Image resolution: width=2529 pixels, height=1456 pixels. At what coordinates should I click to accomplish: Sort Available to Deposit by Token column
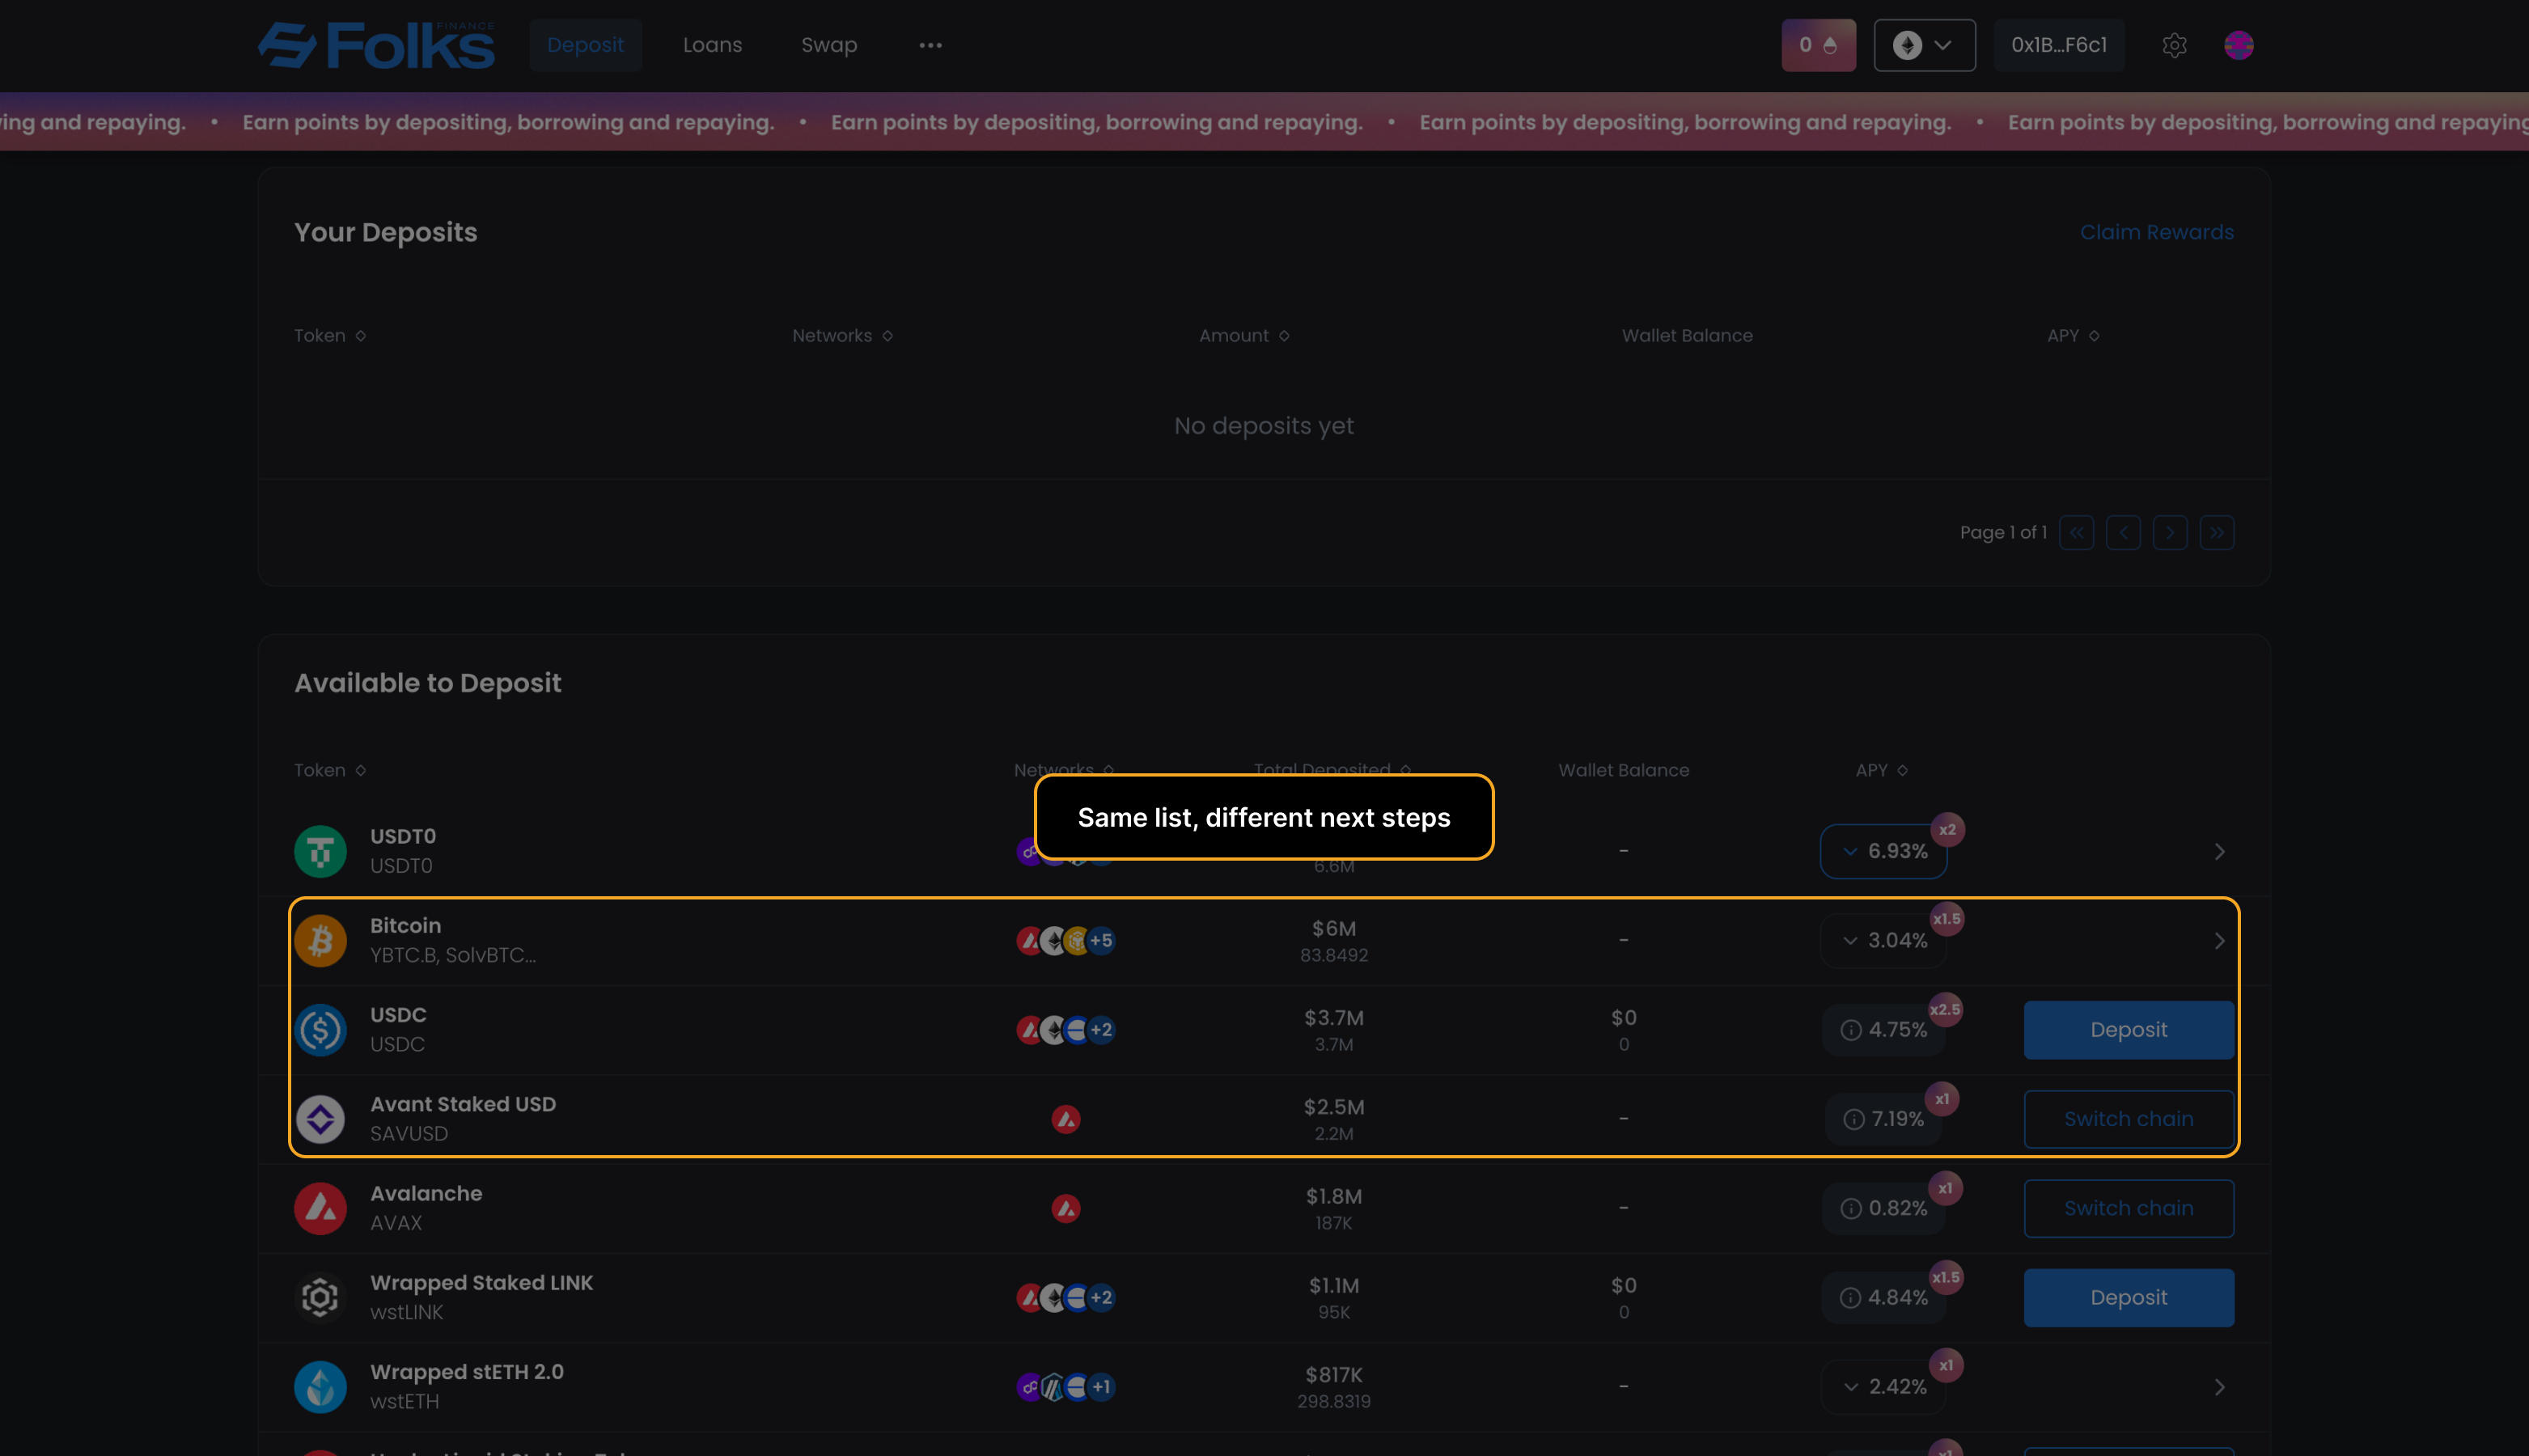coord(329,770)
